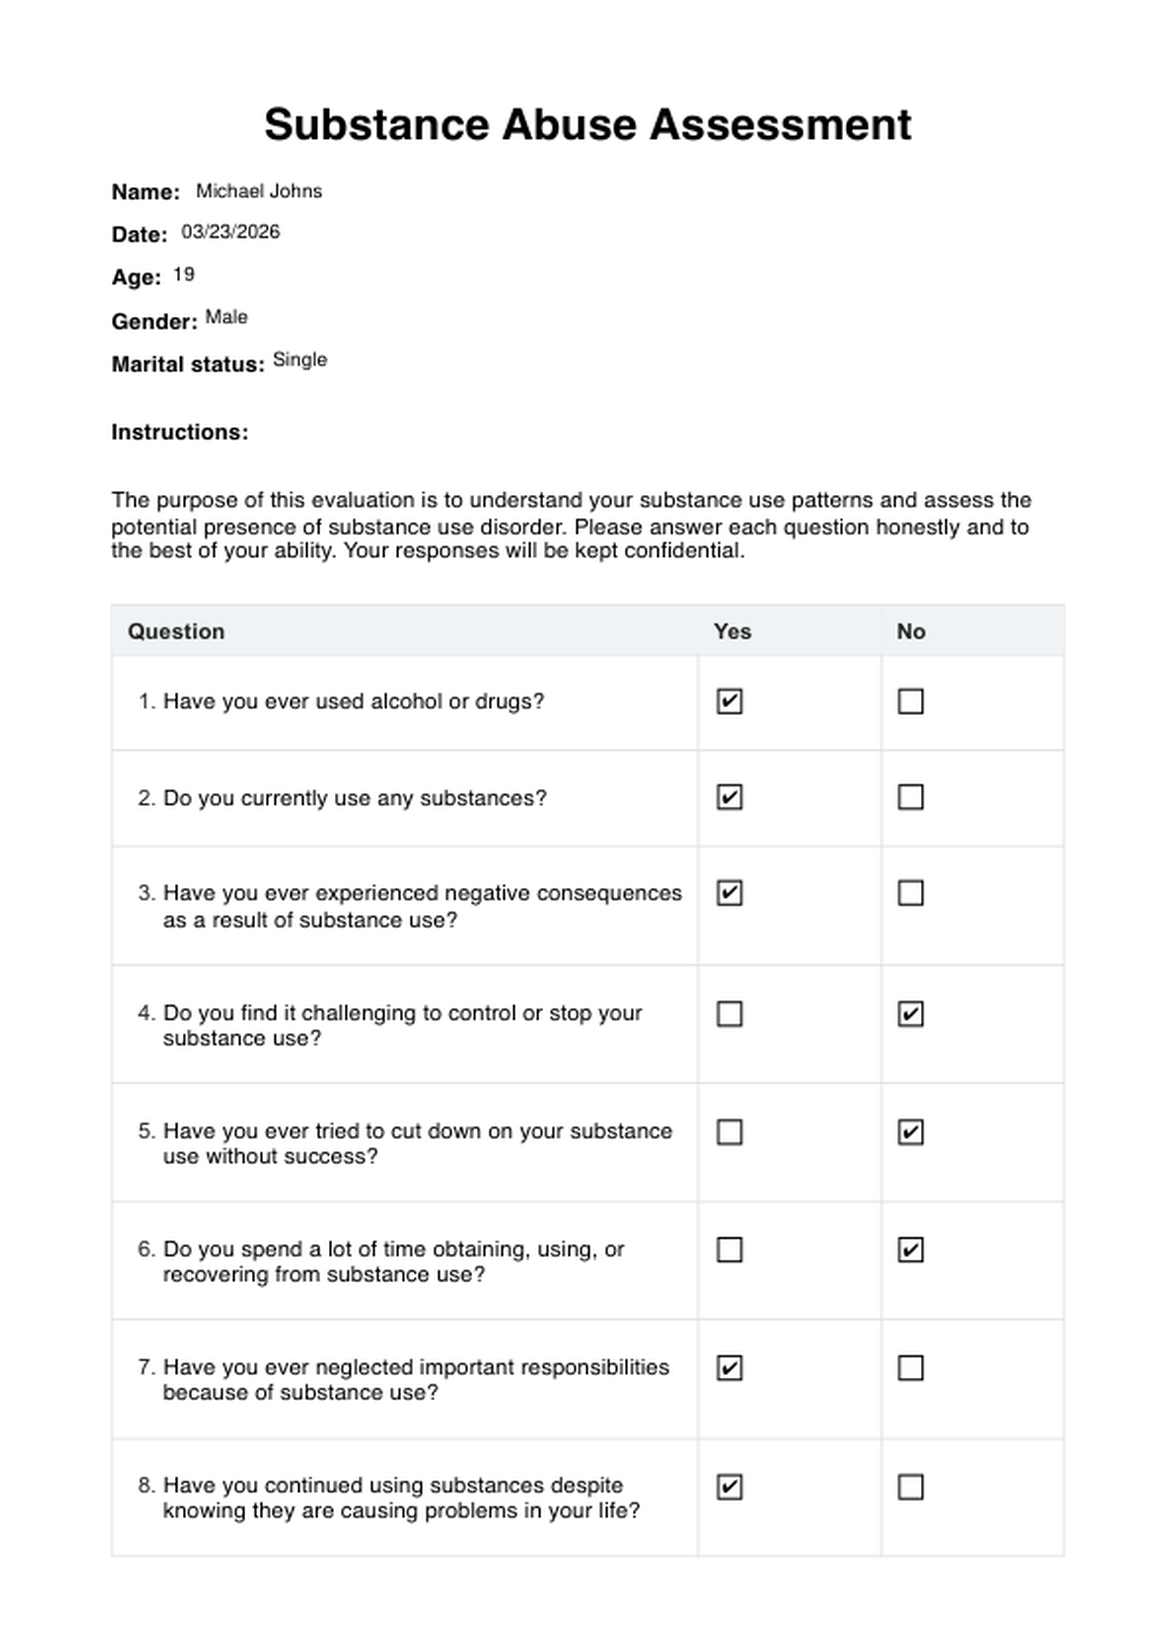Screen dimensions: 1176x1630
Task: Select No for question 2 current use
Action: point(910,798)
